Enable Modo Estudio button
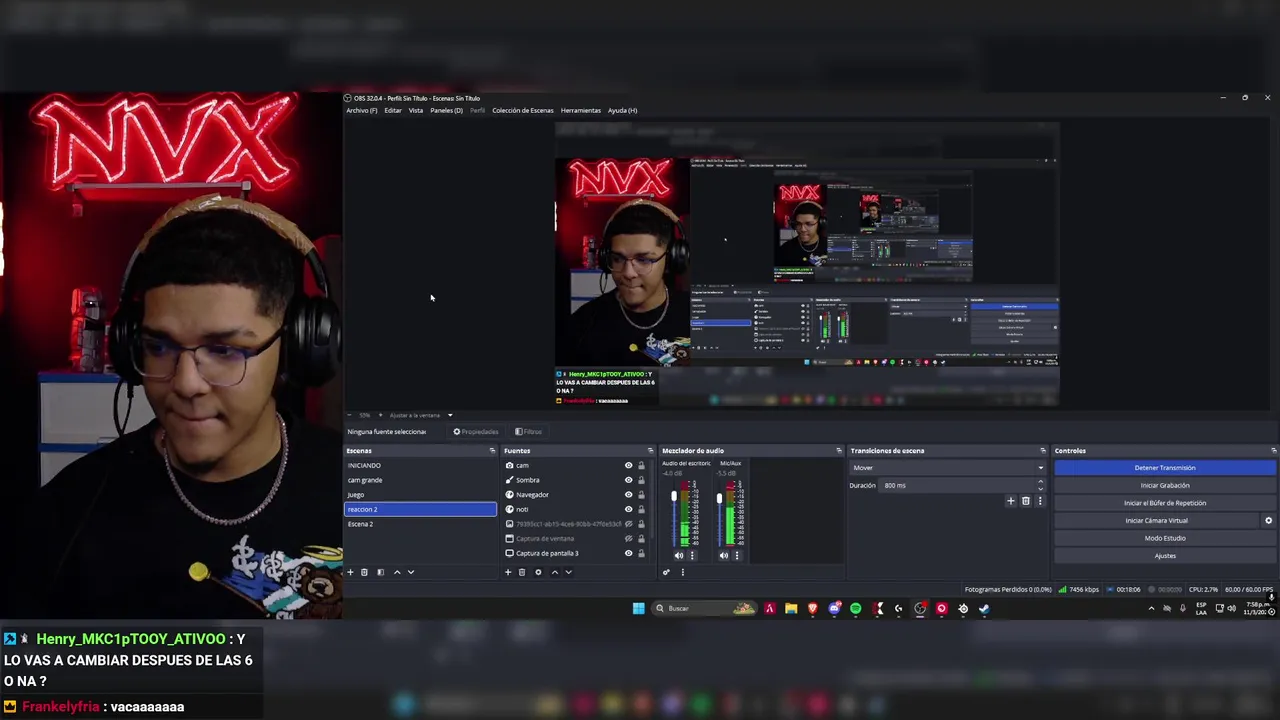The image size is (1280, 720). 1165,538
